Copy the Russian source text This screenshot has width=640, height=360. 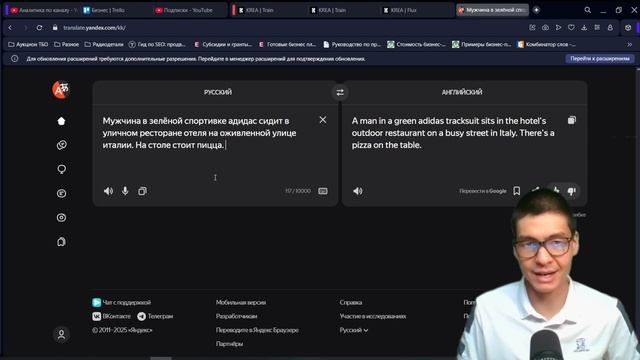[142, 191]
